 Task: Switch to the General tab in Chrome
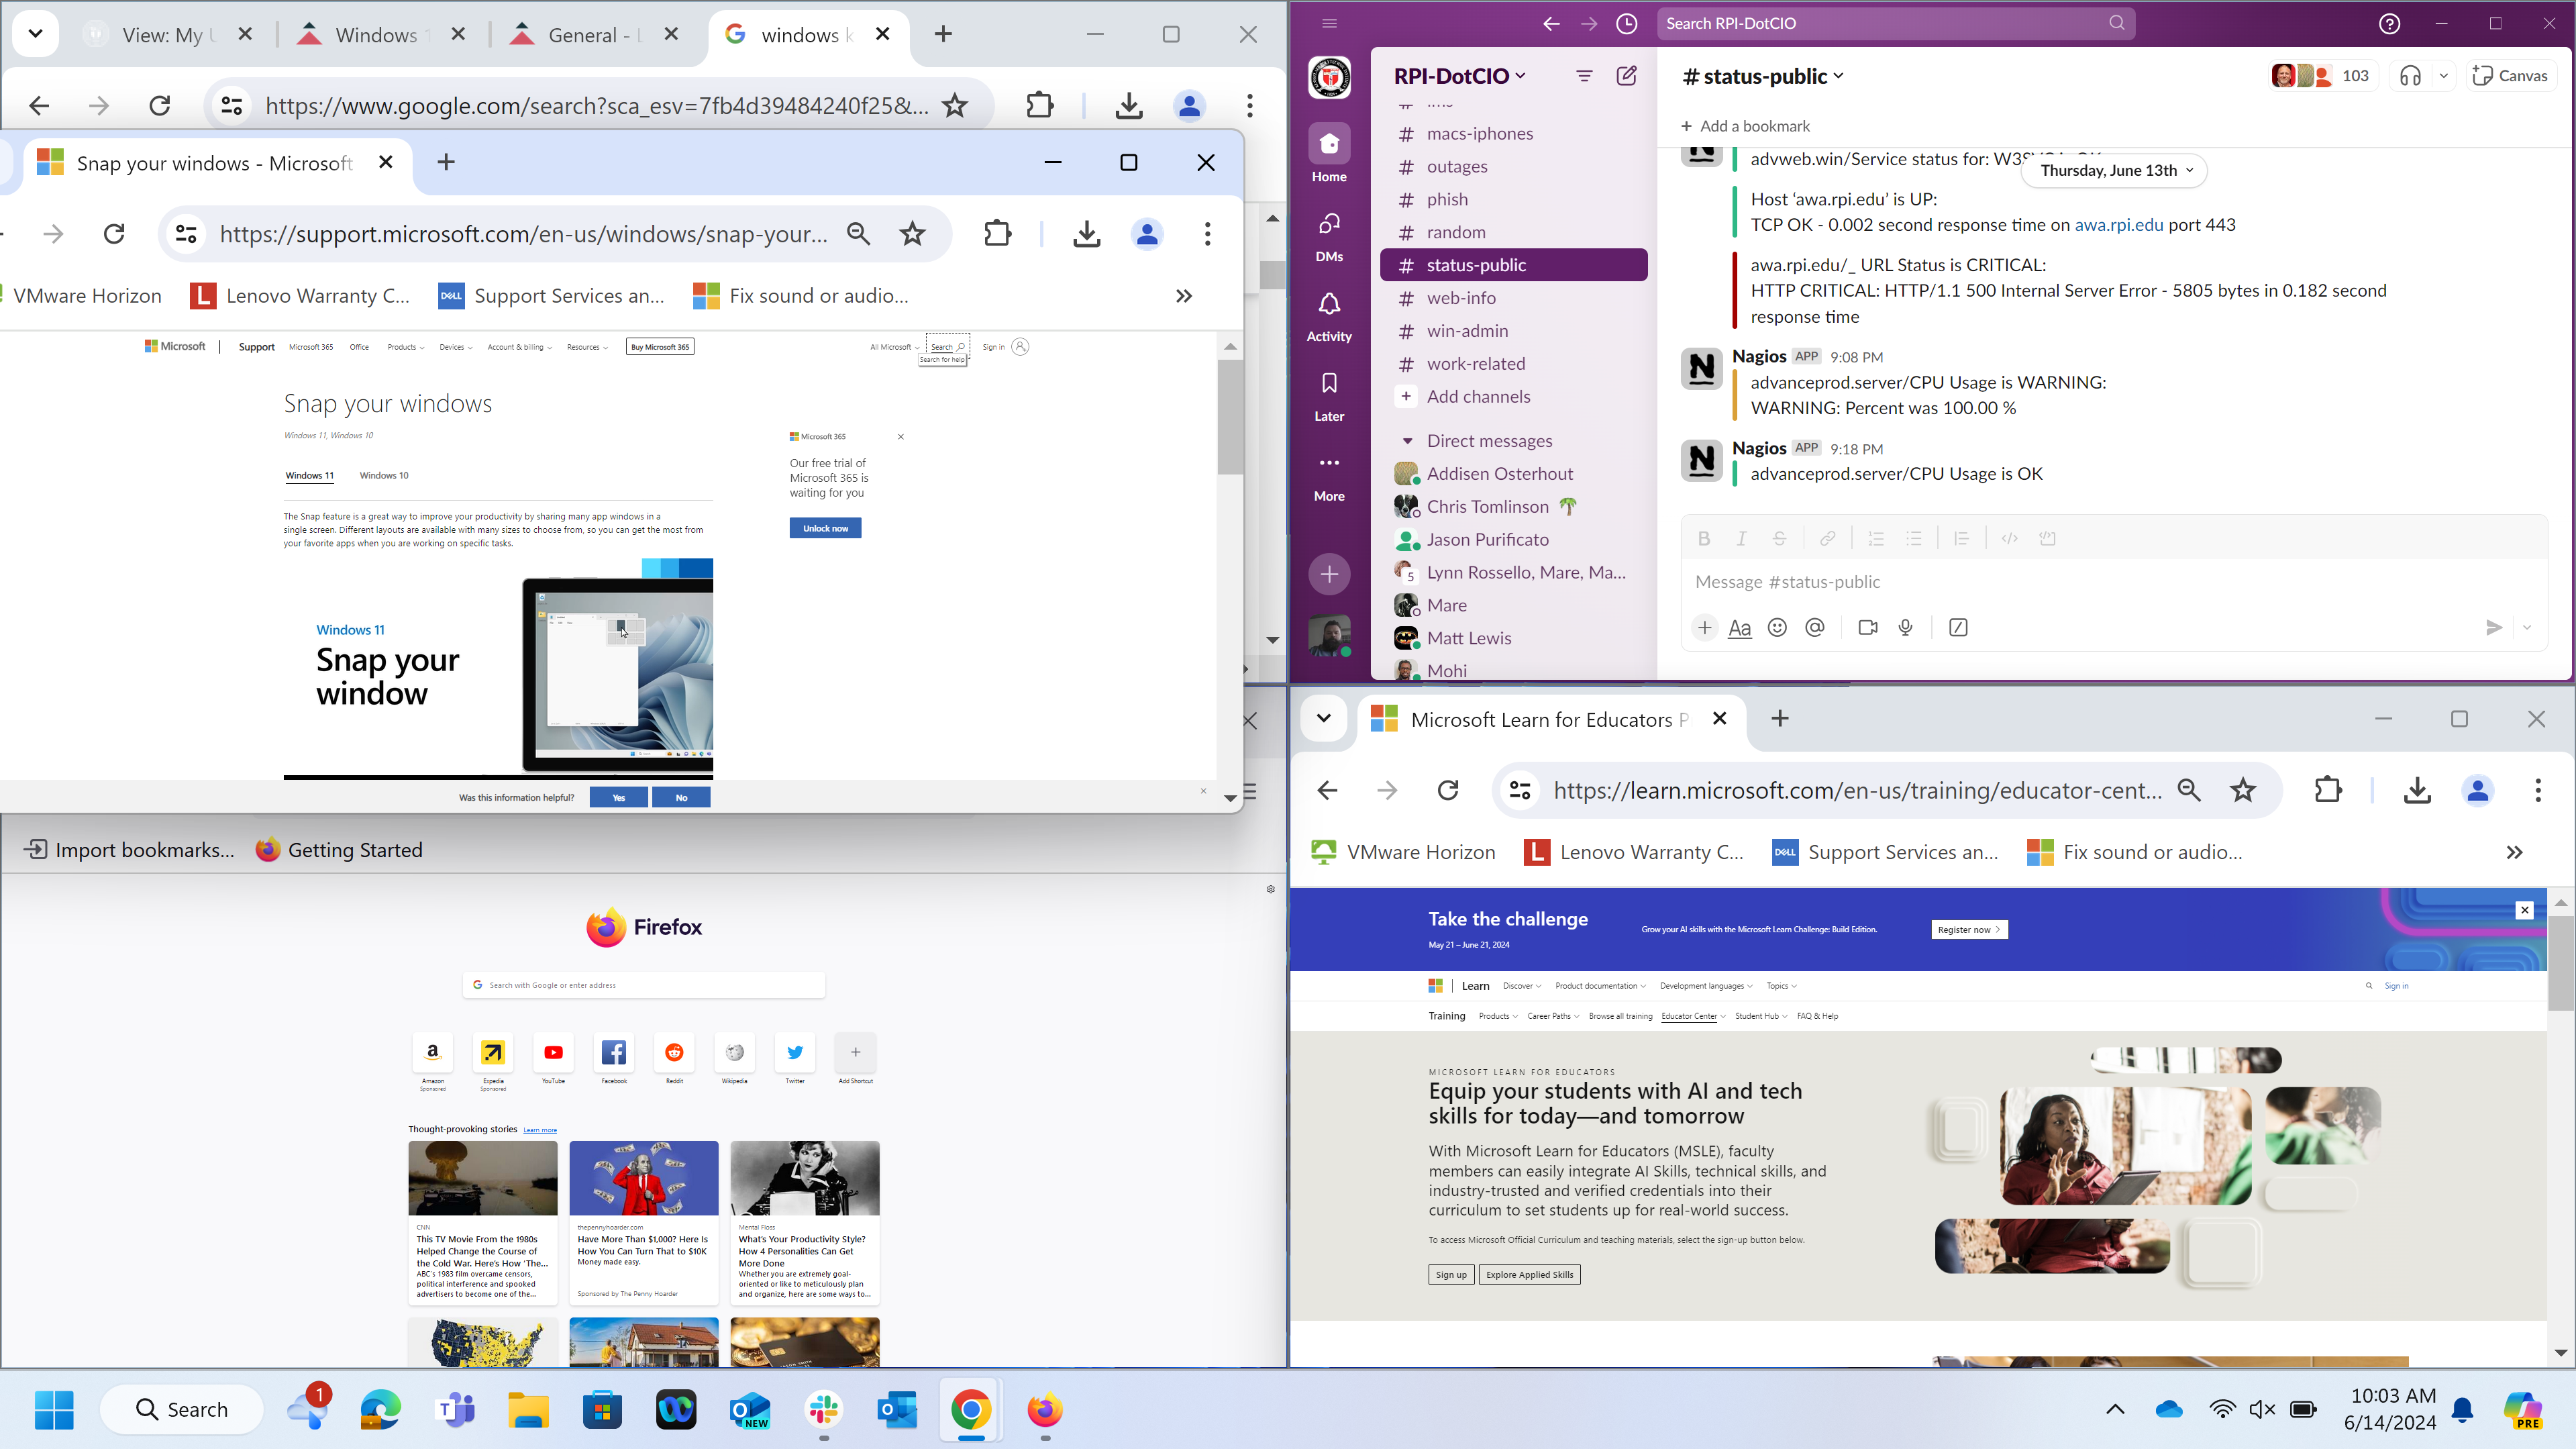point(594,34)
